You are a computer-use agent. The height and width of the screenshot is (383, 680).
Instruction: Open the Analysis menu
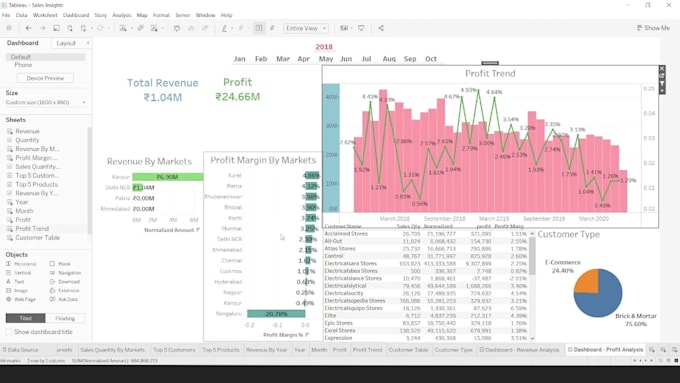coord(121,15)
